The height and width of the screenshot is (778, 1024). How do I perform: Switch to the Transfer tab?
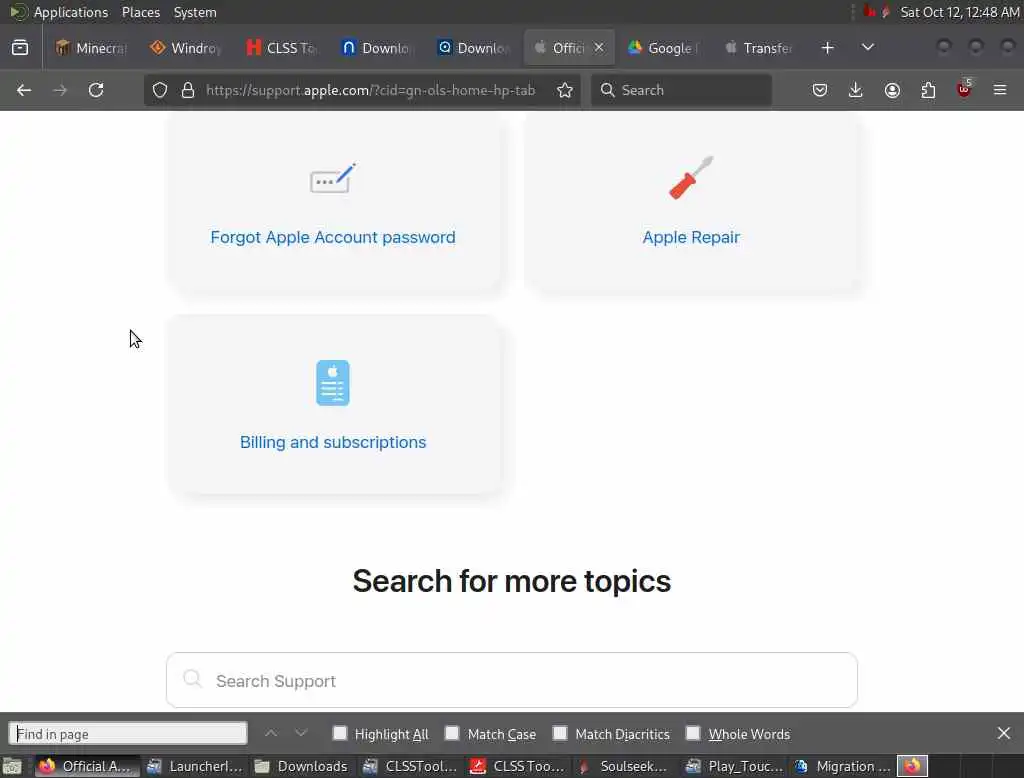point(759,48)
